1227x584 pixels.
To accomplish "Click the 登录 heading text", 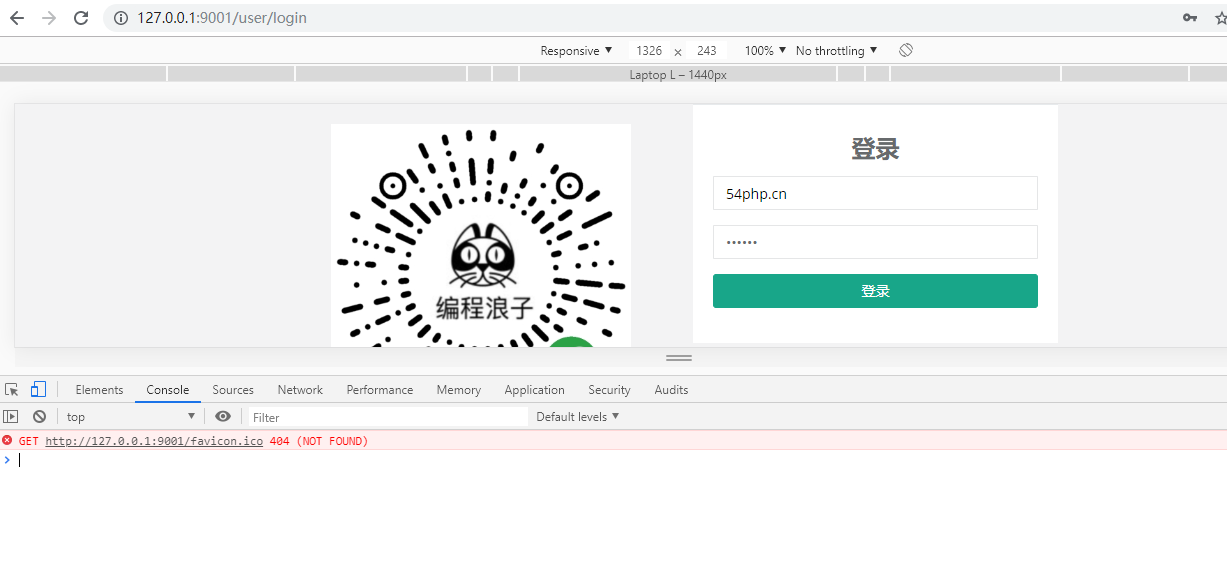I will (x=875, y=149).
